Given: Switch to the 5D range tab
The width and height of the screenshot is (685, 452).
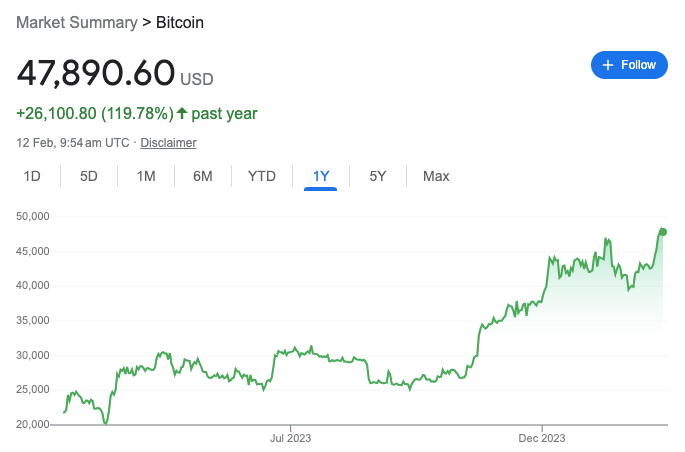Looking at the screenshot, I should 89,176.
